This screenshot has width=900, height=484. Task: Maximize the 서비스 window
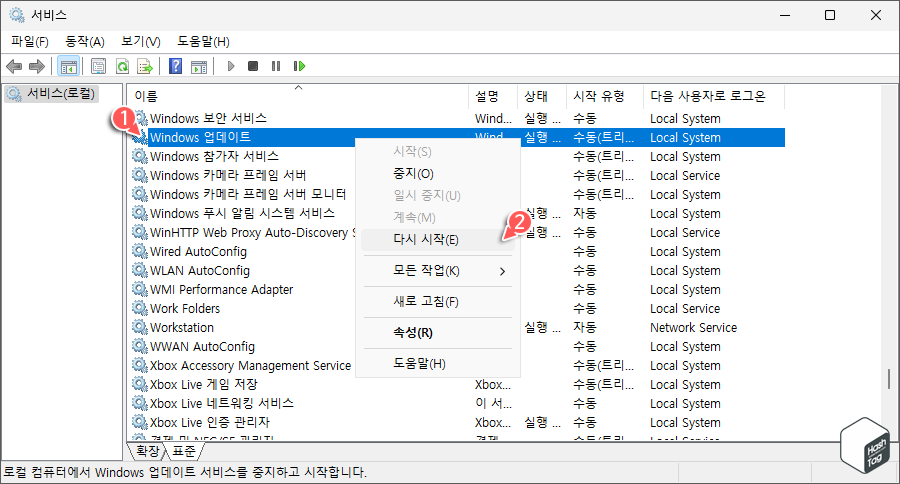[829, 15]
